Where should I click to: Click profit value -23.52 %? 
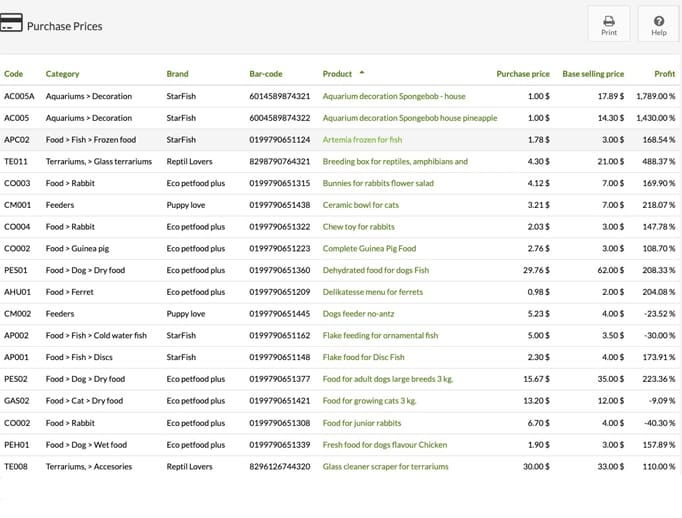point(659,314)
